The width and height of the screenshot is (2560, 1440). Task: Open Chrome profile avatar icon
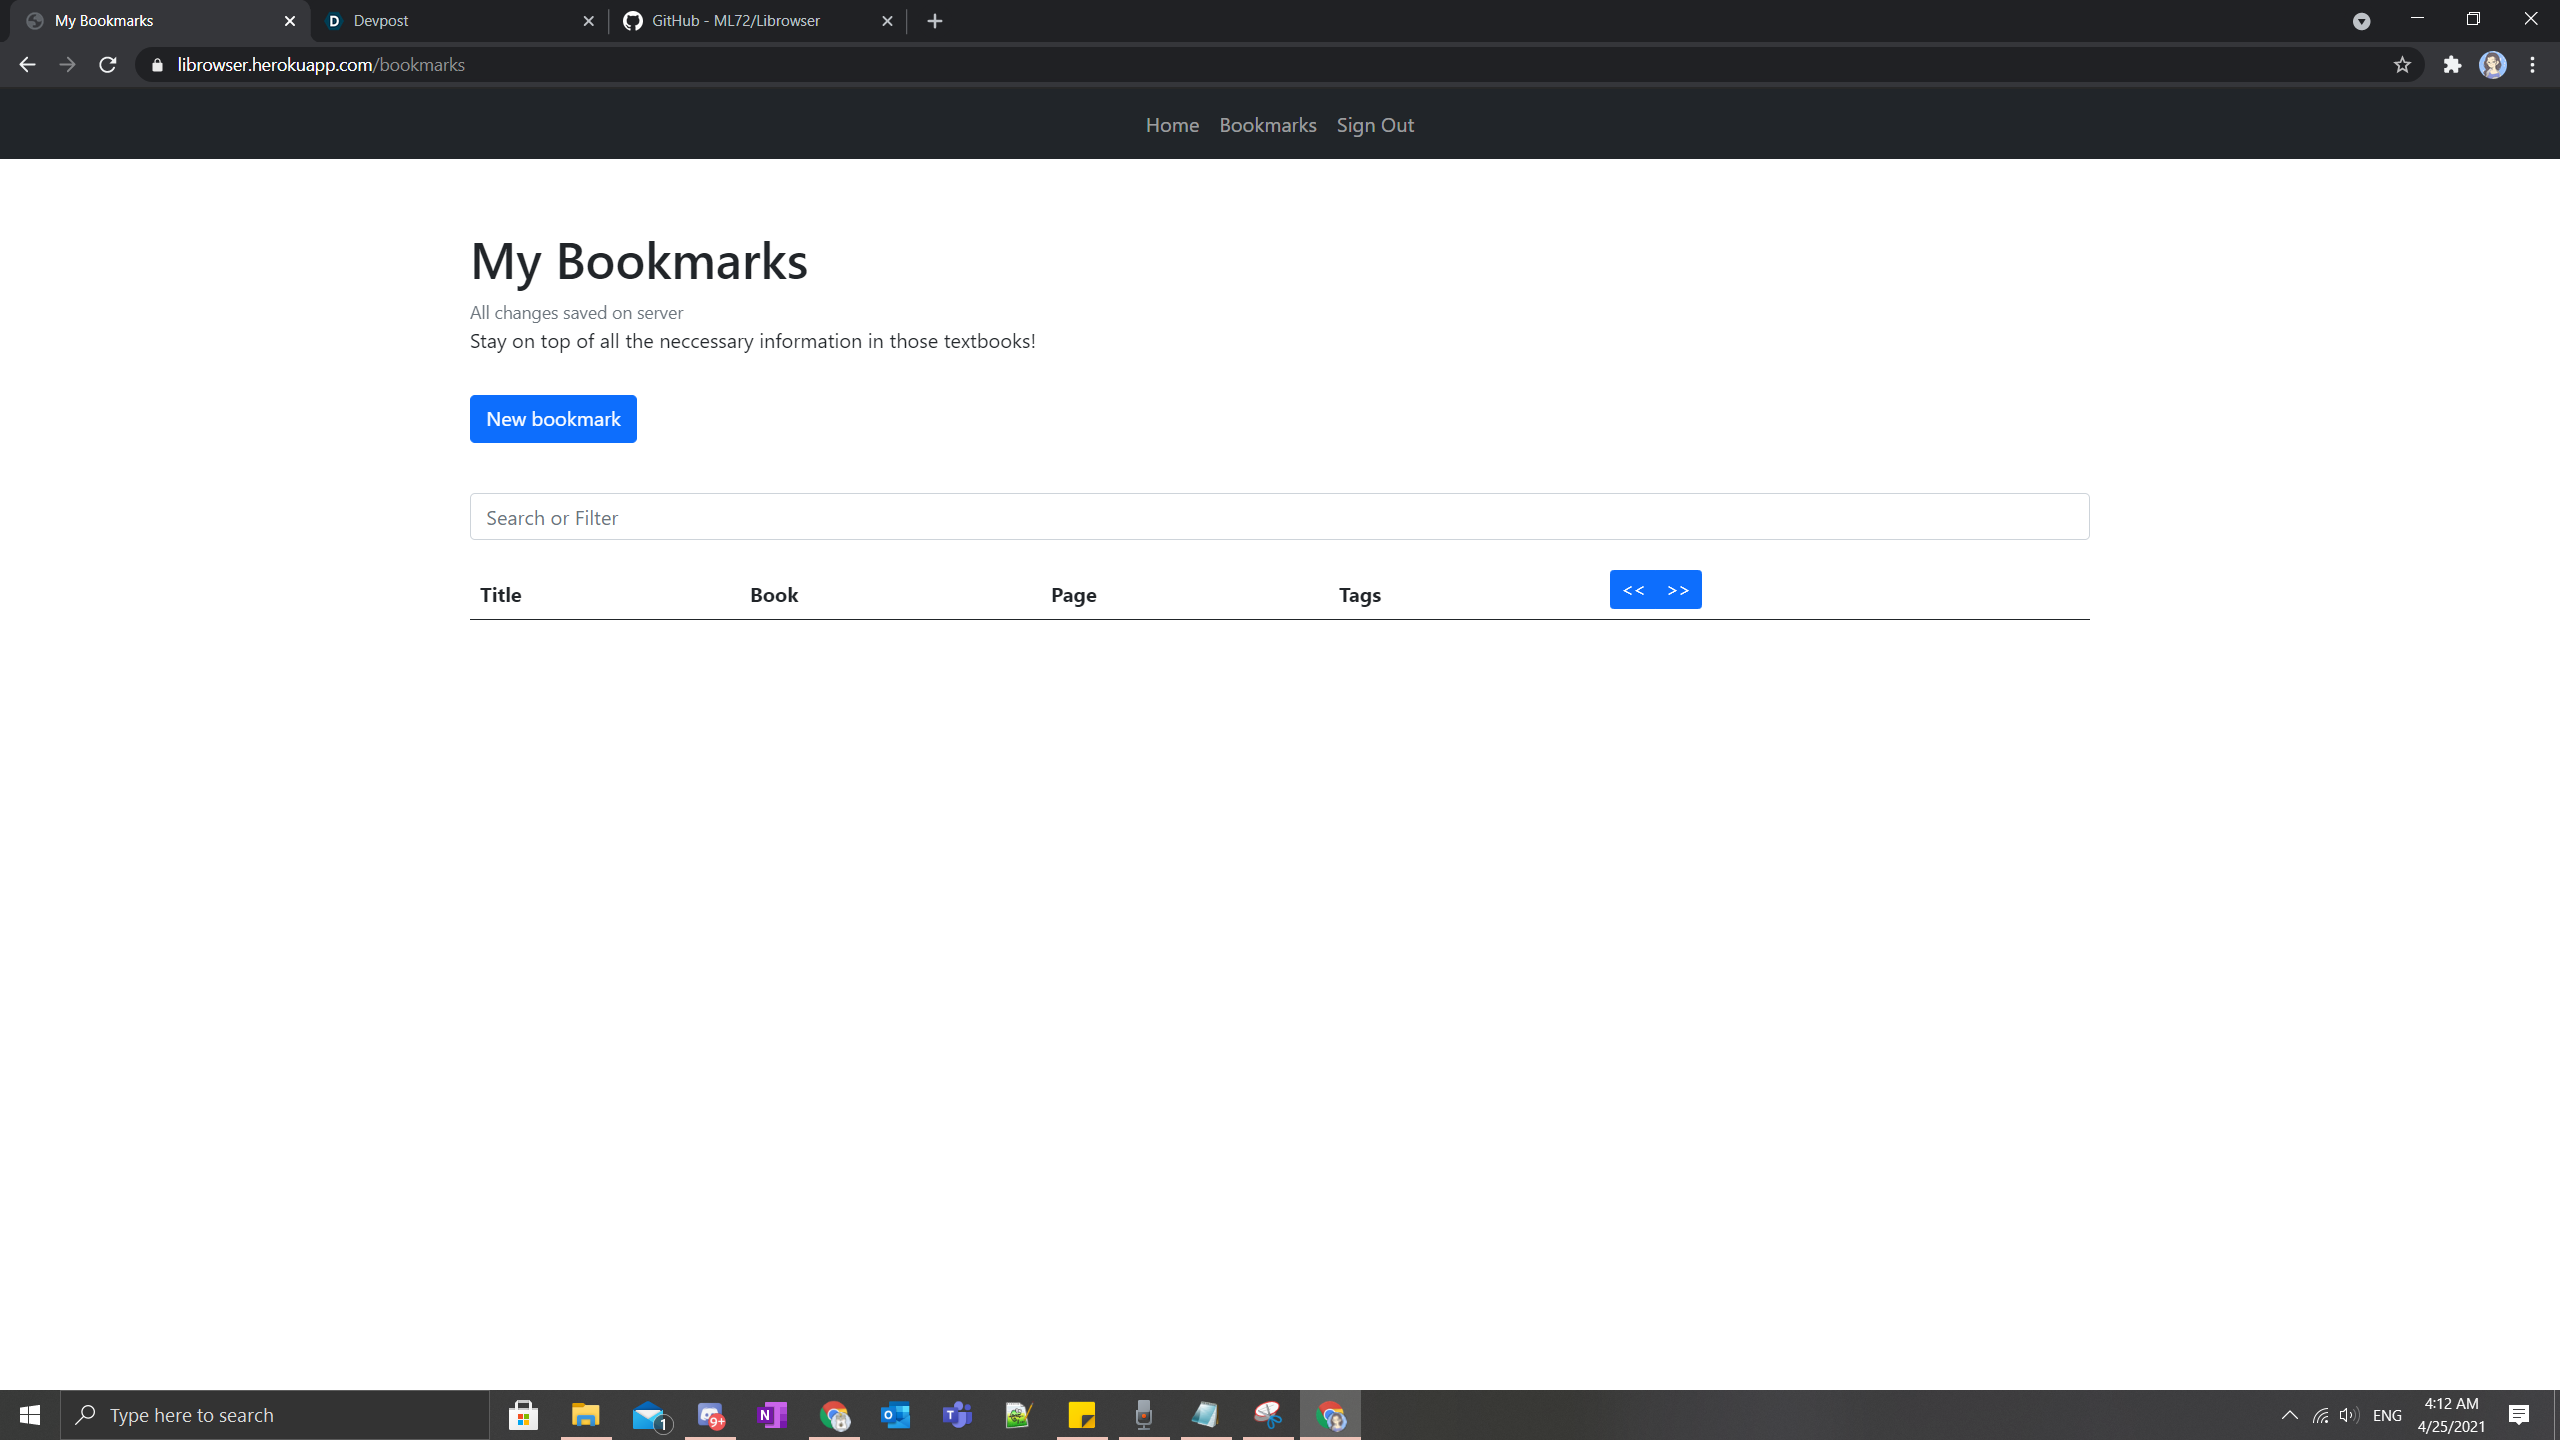[x=2493, y=65]
